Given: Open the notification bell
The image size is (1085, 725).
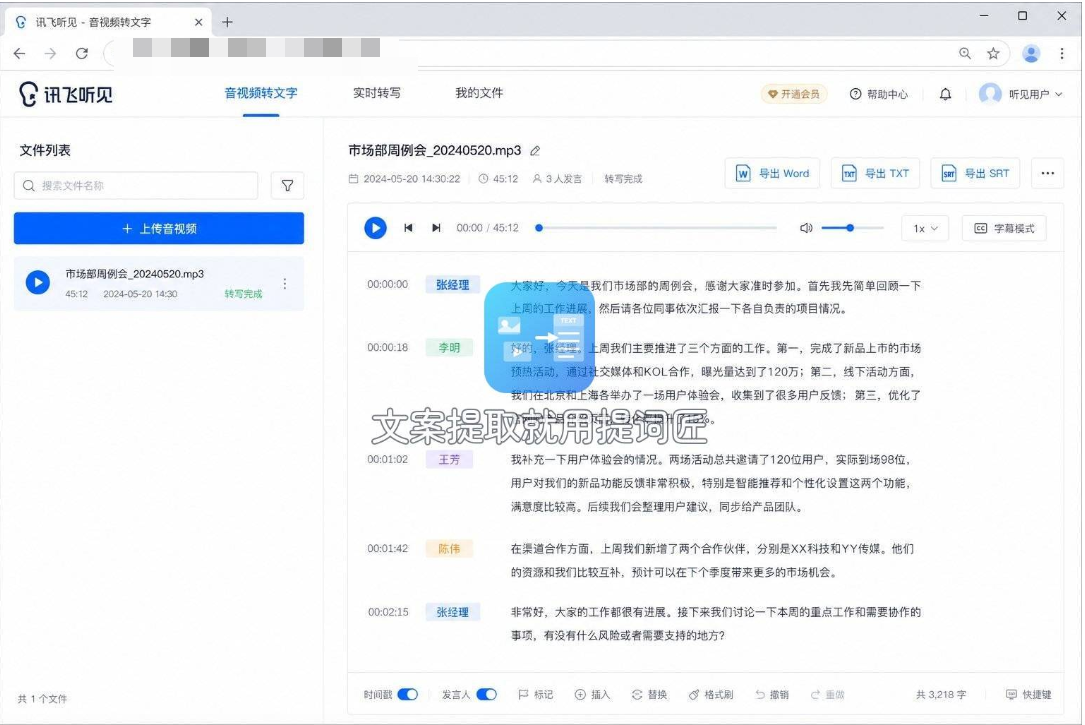Looking at the screenshot, I should click(945, 94).
